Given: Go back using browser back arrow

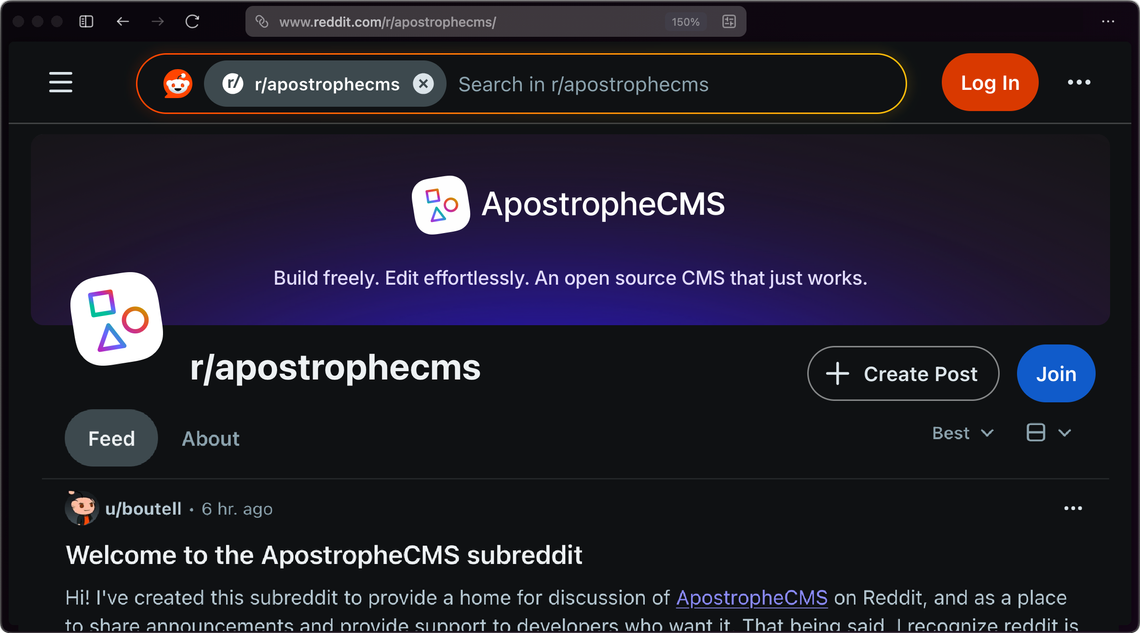Looking at the screenshot, I should (122, 21).
